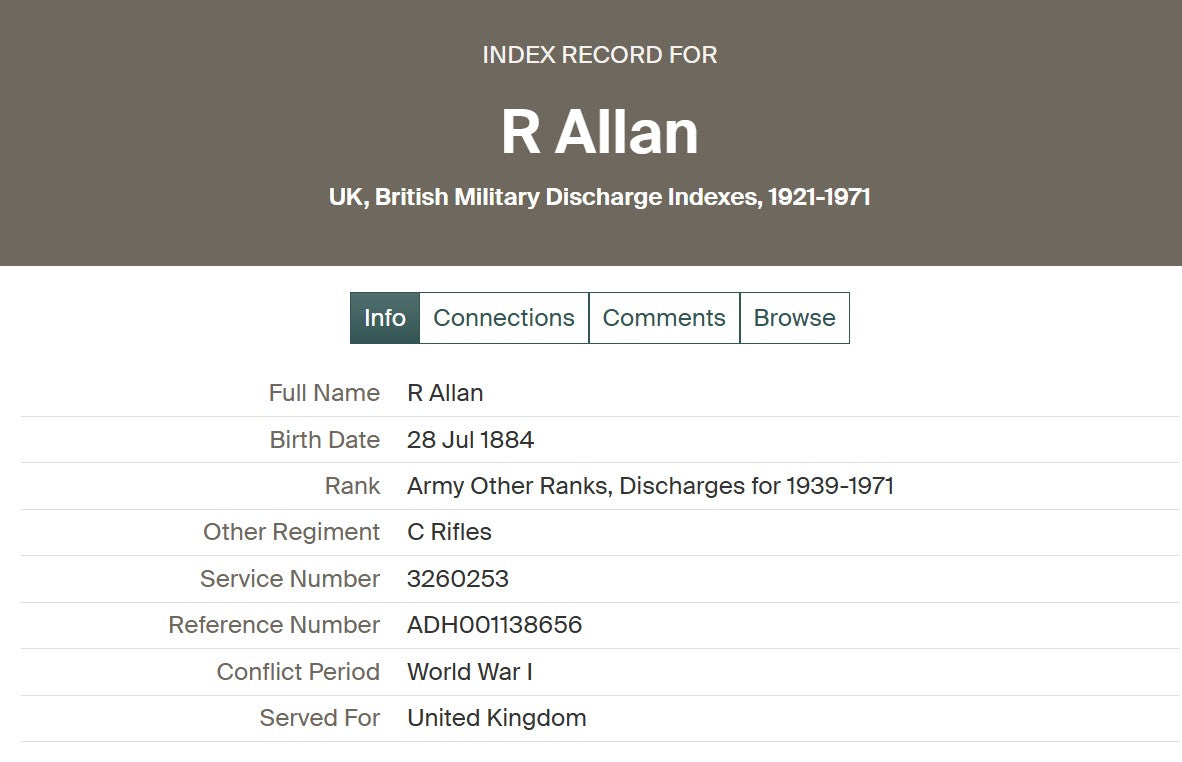Image resolution: width=1182 pixels, height=762 pixels.
Task: Click the Full Name value R Allan
Action: point(445,393)
